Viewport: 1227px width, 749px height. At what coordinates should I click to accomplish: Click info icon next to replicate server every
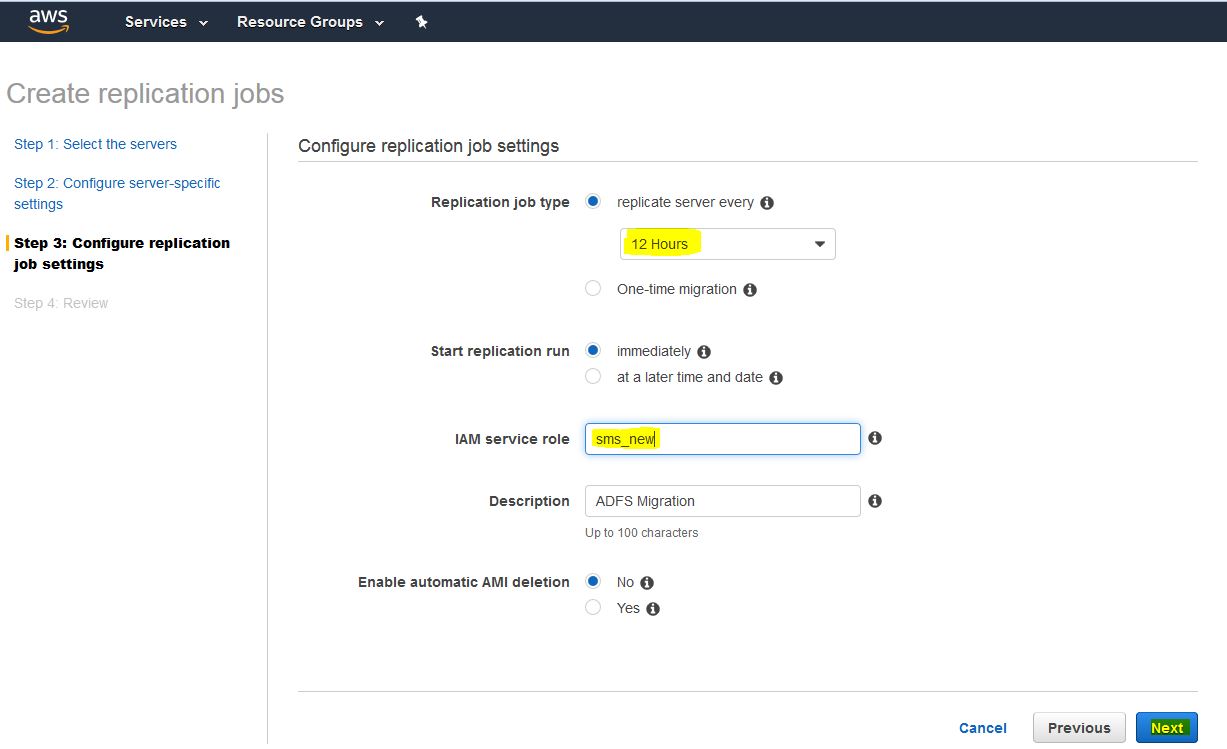(x=767, y=203)
